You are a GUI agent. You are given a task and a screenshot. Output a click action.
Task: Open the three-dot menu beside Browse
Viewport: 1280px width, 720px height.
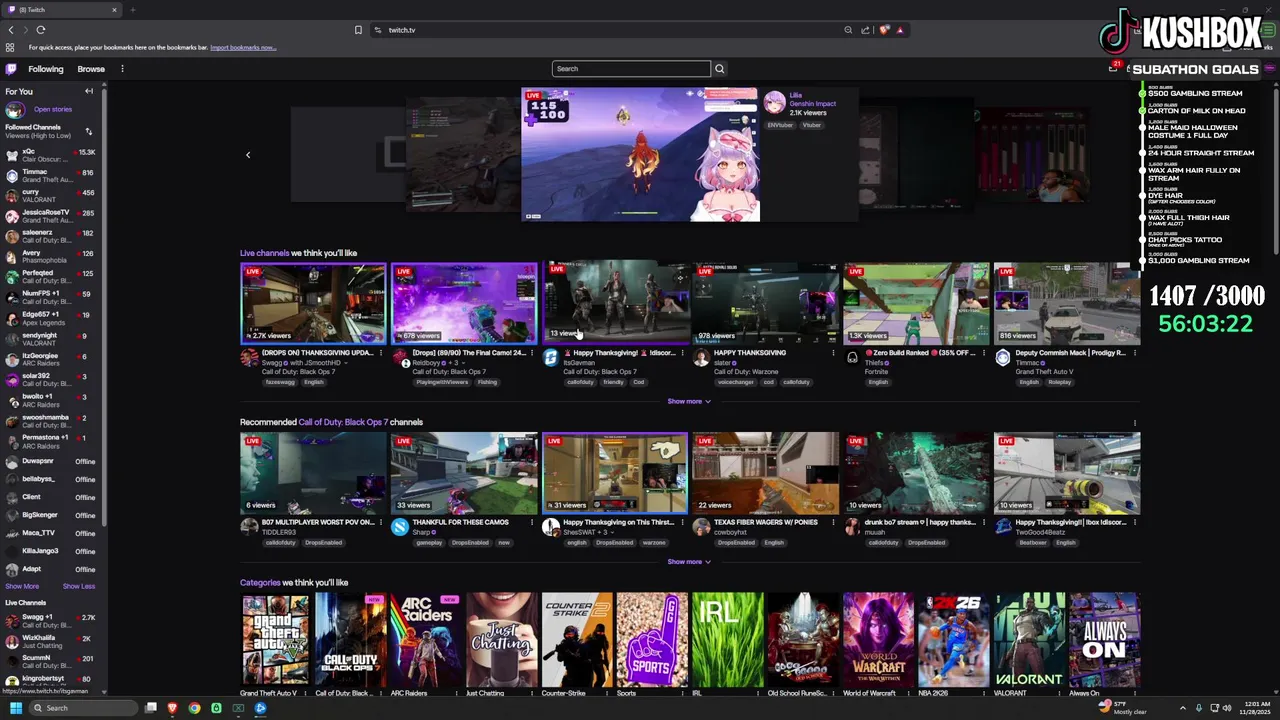click(x=122, y=69)
